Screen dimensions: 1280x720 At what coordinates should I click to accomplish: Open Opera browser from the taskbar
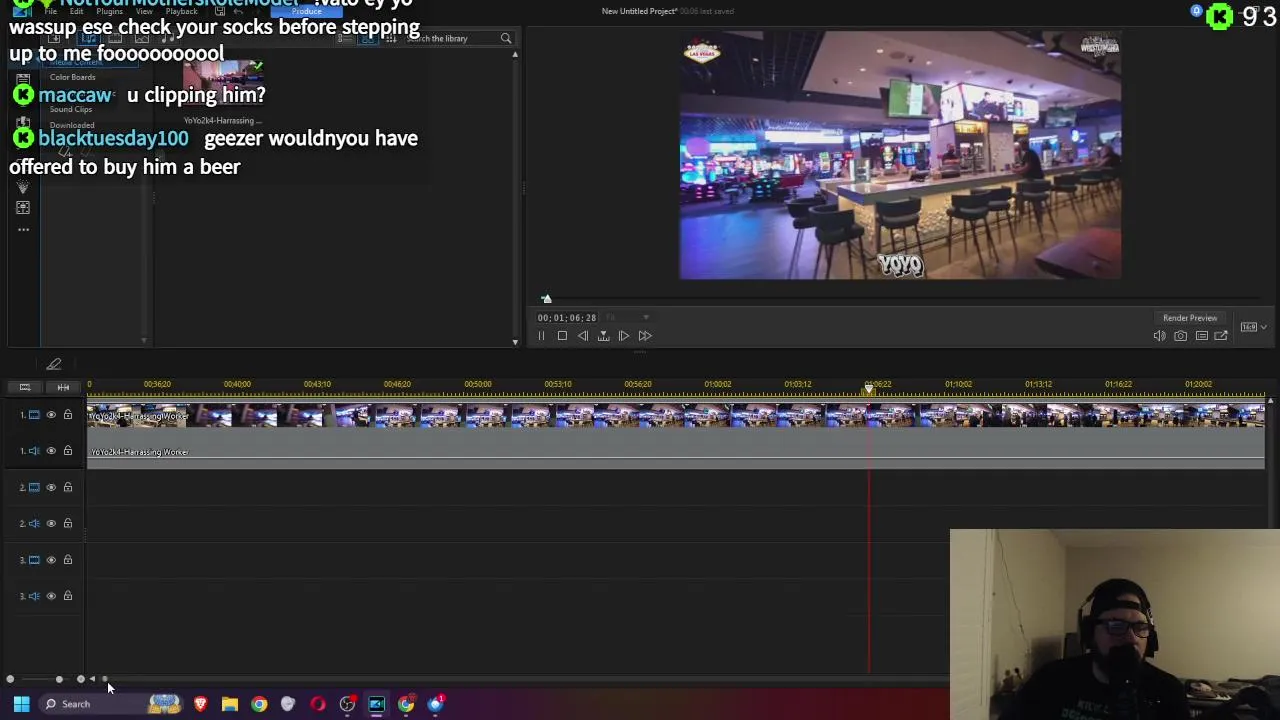click(x=318, y=704)
